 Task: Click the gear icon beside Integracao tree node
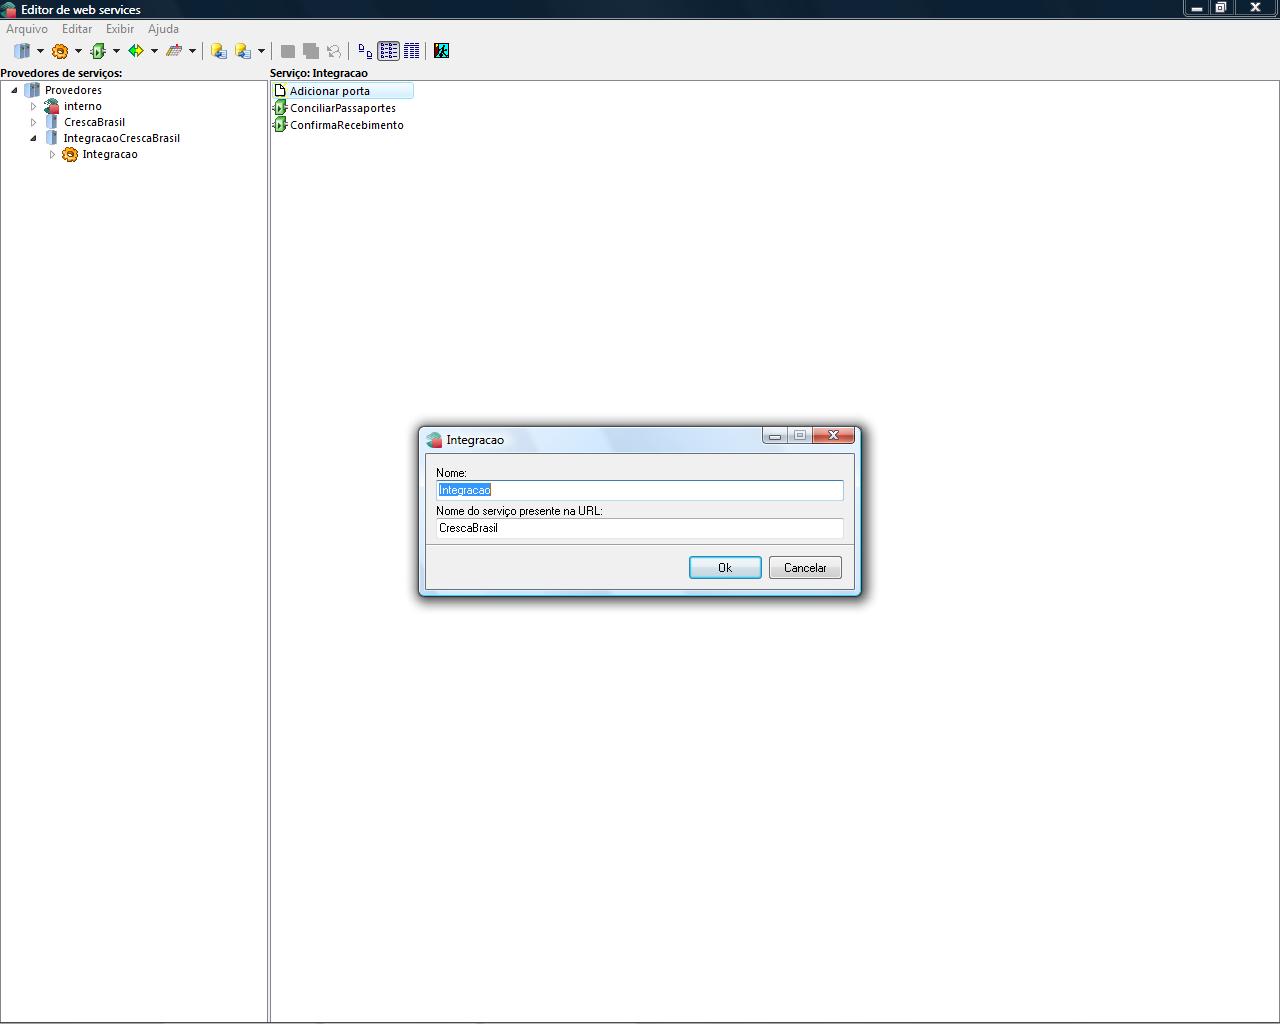coord(70,154)
